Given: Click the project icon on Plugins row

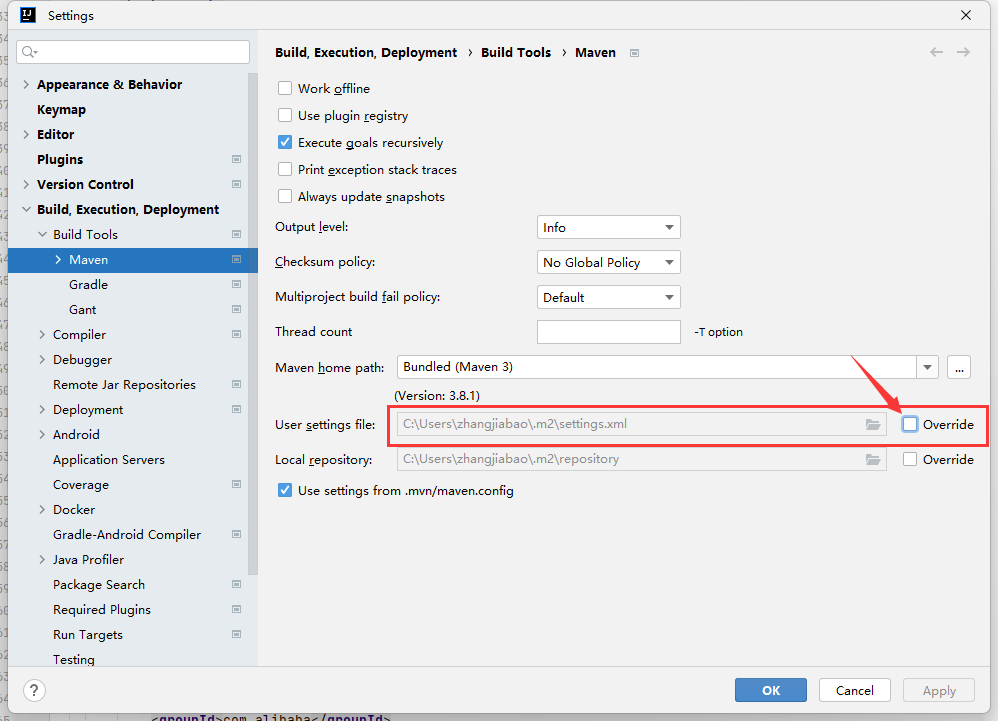Looking at the screenshot, I should tap(236, 159).
